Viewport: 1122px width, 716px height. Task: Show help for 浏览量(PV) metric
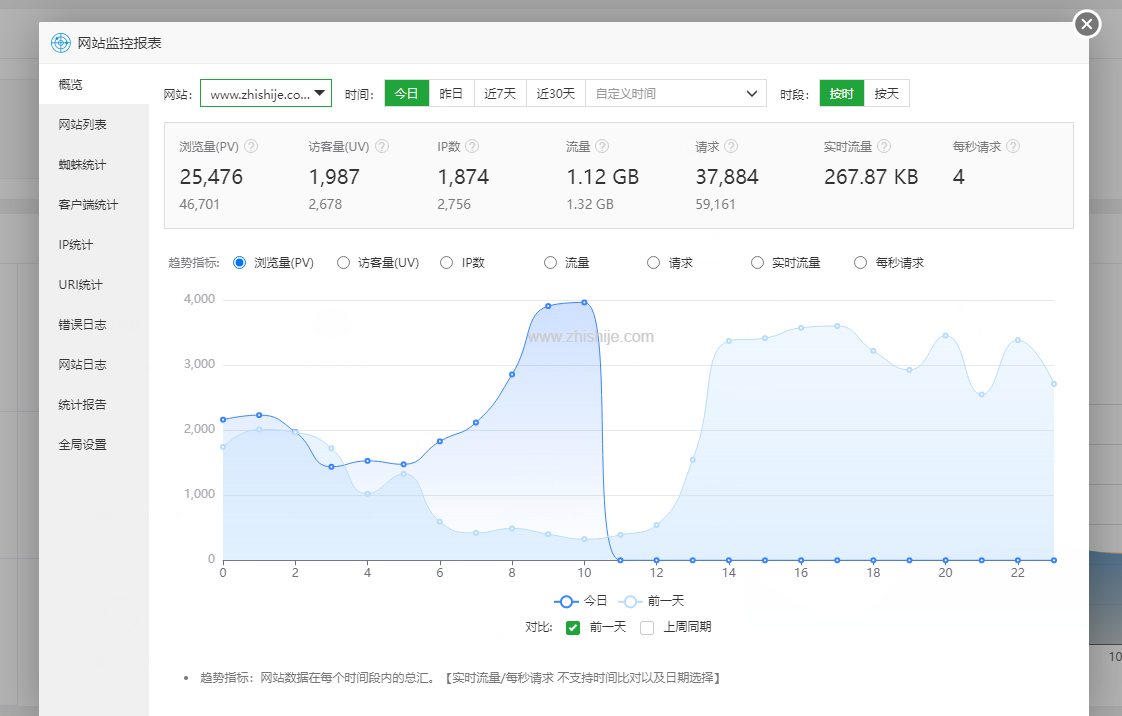(251, 146)
